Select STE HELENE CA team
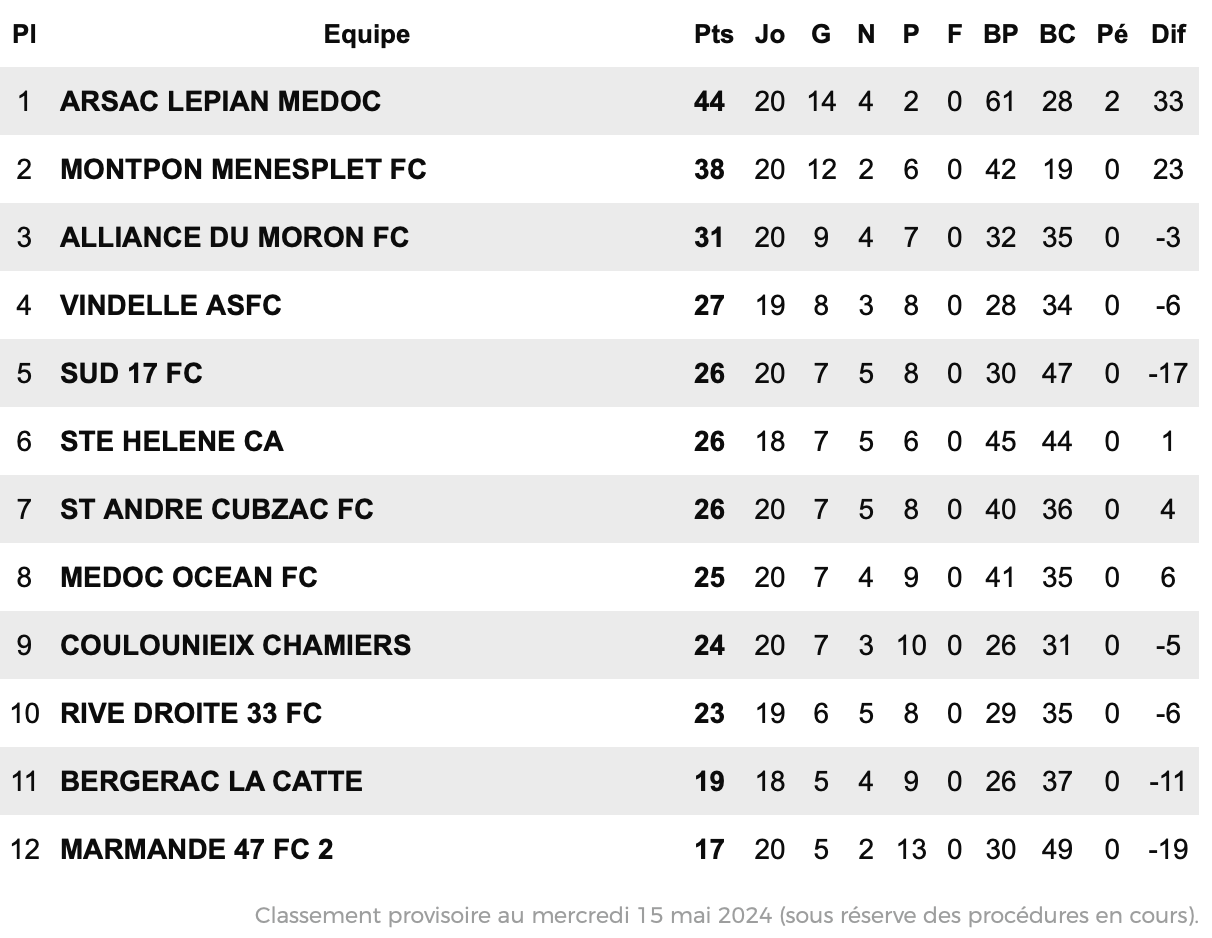The height and width of the screenshot is (938, 1212). point(172,442)
